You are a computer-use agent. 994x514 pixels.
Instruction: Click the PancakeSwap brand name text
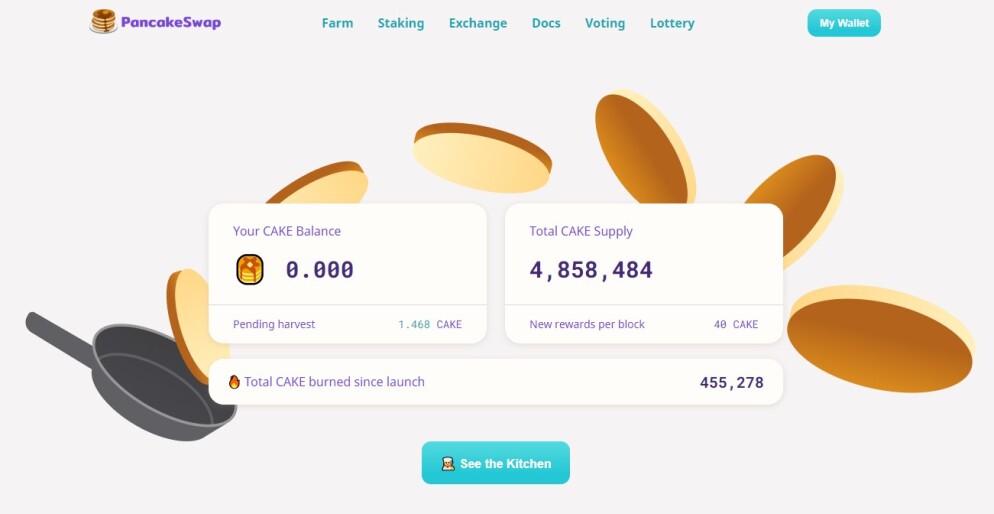[171, 23]
